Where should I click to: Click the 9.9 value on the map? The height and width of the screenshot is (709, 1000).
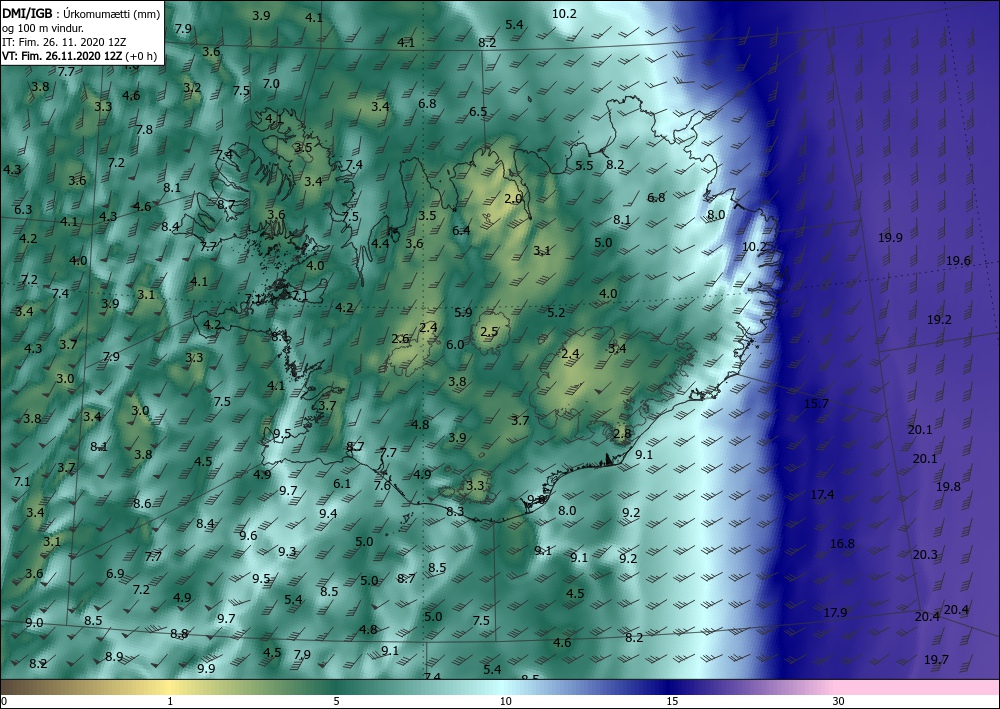click(206, 669)
